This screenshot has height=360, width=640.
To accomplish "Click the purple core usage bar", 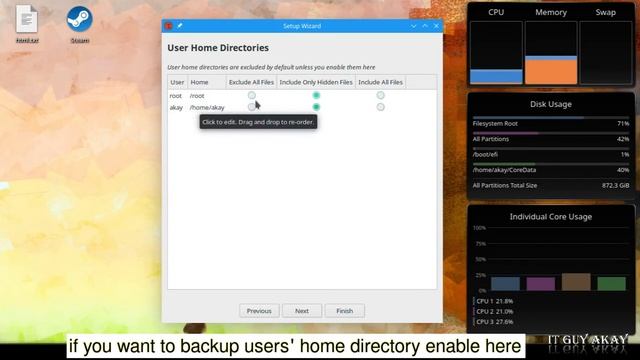I will (x=541, y=284).
